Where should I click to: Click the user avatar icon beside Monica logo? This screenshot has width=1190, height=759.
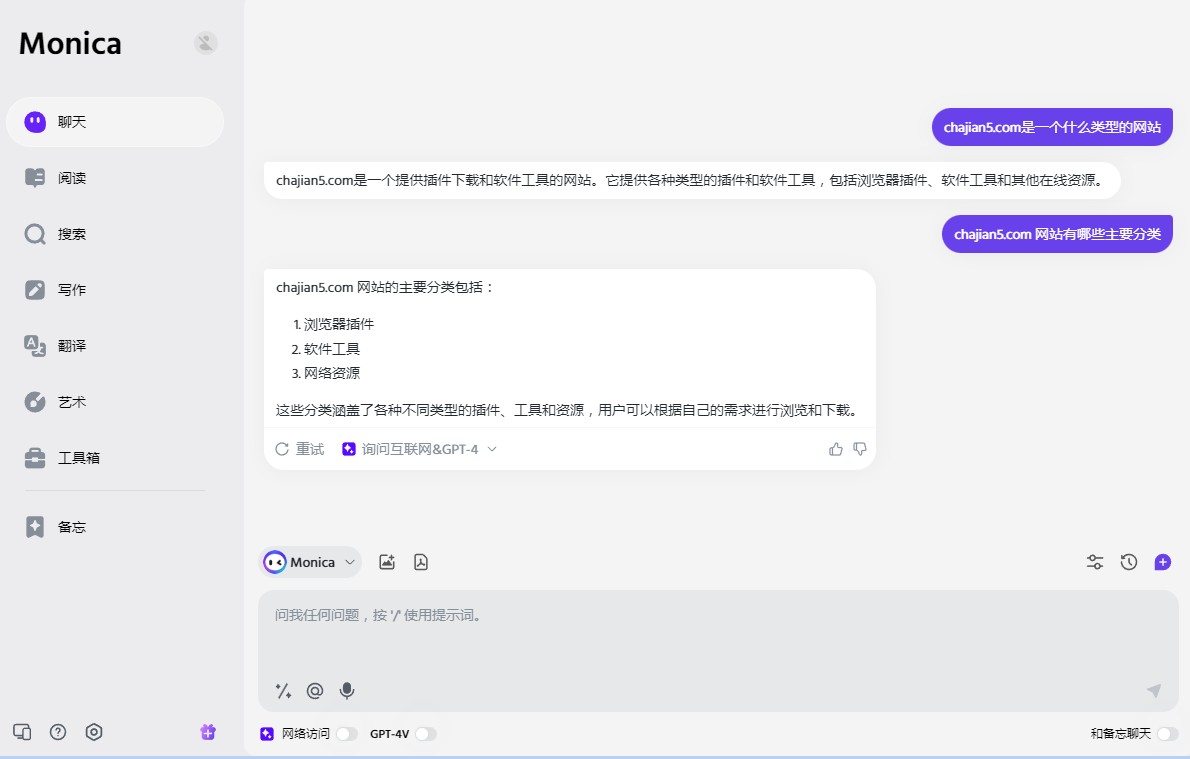click(206, 43)
